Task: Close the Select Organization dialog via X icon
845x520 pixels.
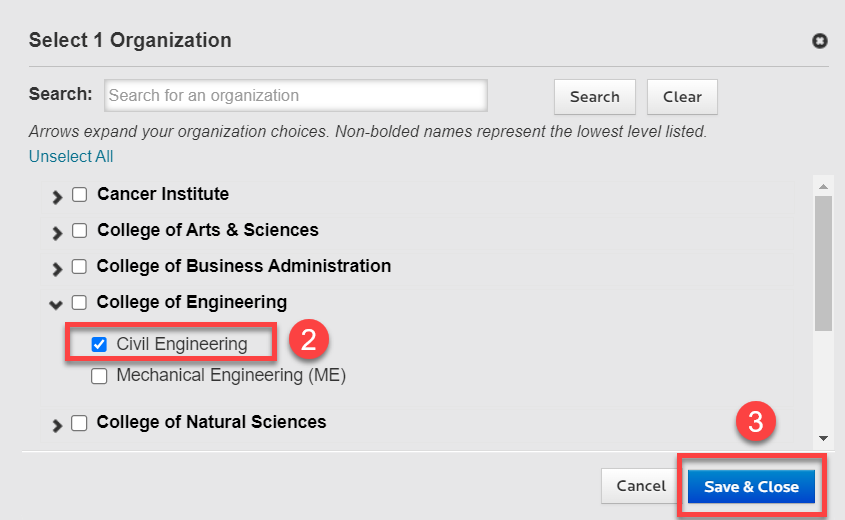Action: tap(820, 41)
